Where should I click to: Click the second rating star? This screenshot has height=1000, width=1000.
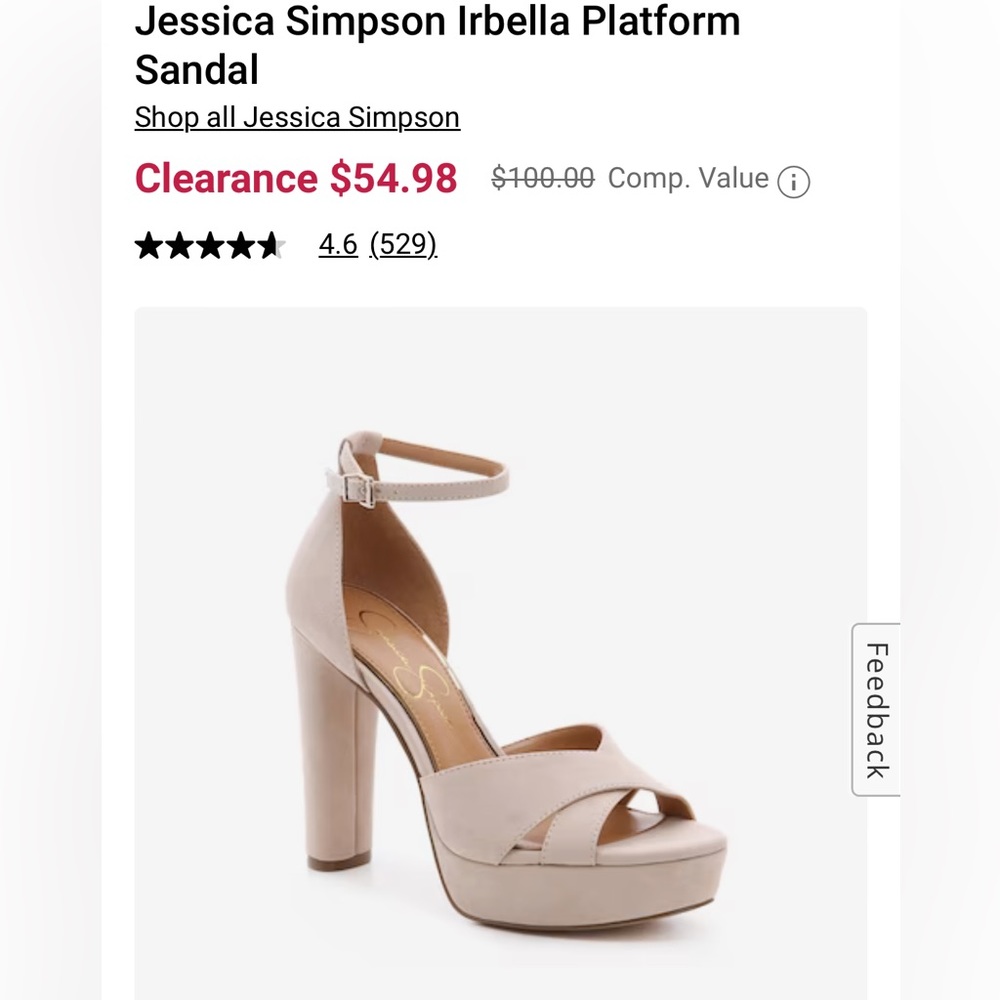(180, 243)
